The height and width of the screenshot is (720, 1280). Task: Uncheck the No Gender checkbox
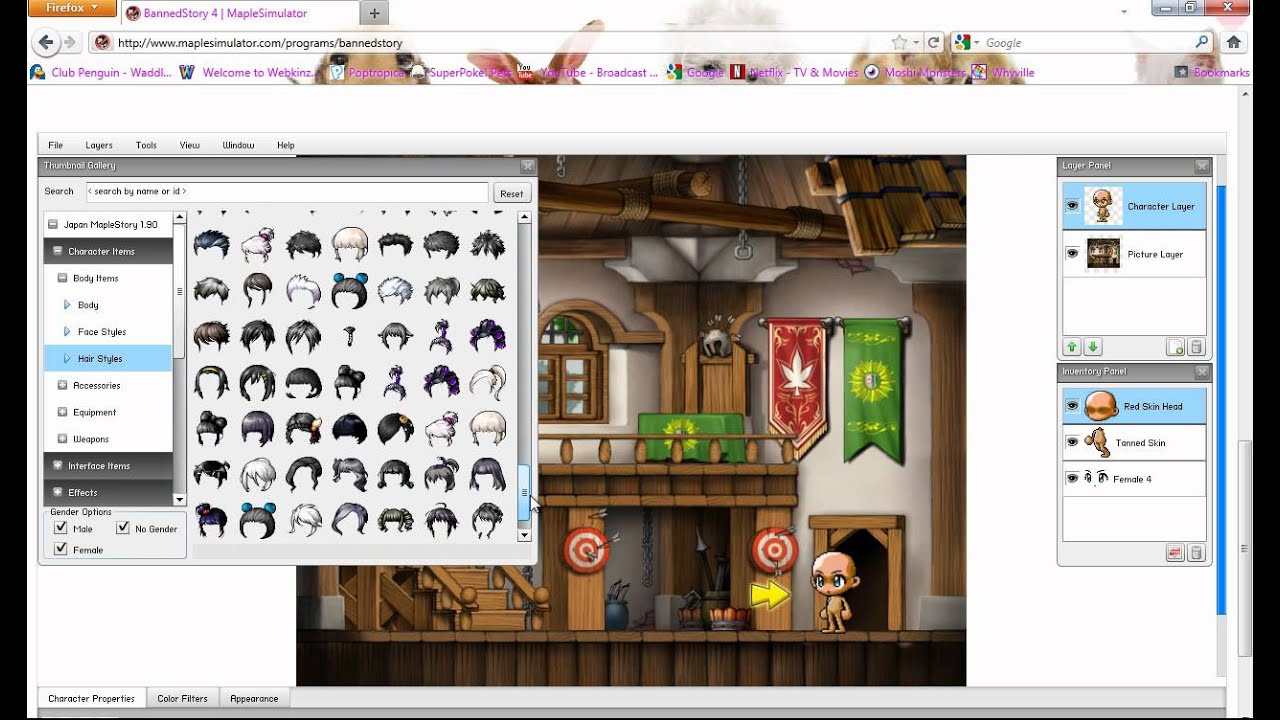click(123, 528)
